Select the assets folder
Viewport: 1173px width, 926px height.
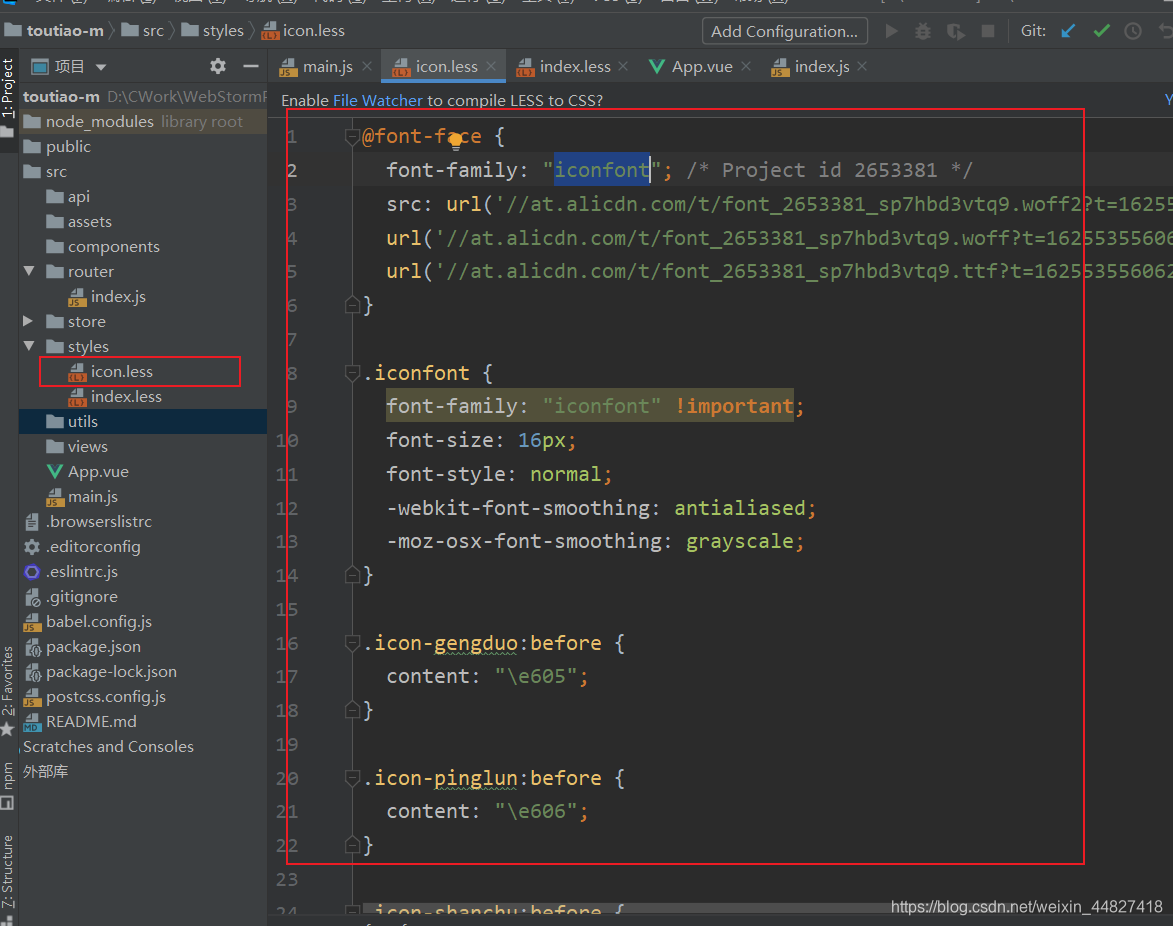click(x=143, y=221)
